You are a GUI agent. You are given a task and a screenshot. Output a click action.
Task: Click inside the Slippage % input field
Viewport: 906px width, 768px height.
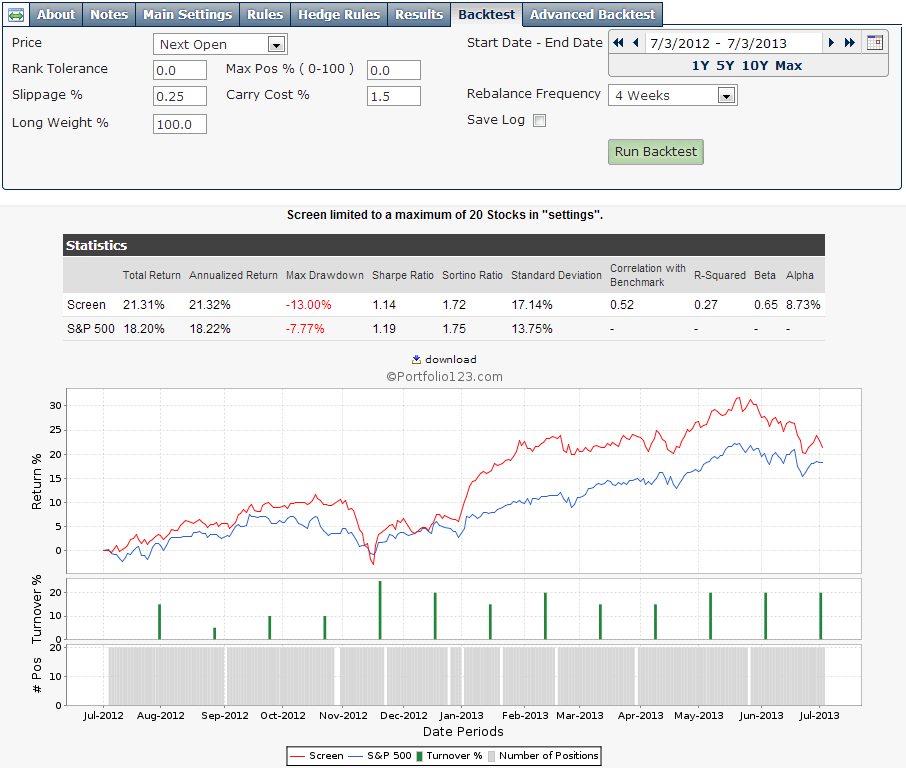tap(179, 96)
